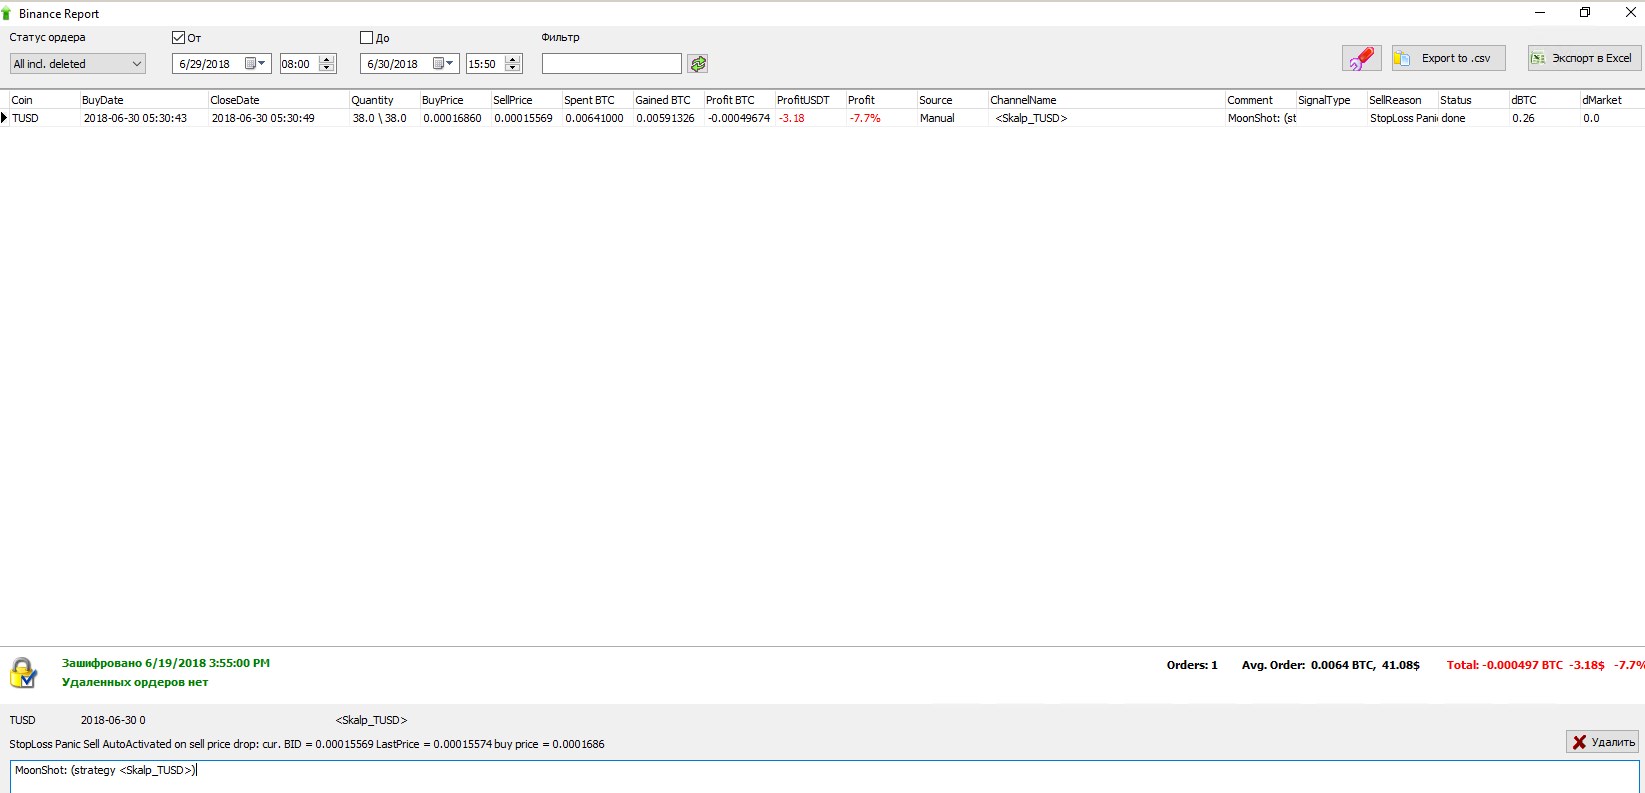Image resolution: width=1645 pixels, height=793 pixels.
Task: Select the profit BTC cell -0.00049674
Action: (x=739, y=118)
